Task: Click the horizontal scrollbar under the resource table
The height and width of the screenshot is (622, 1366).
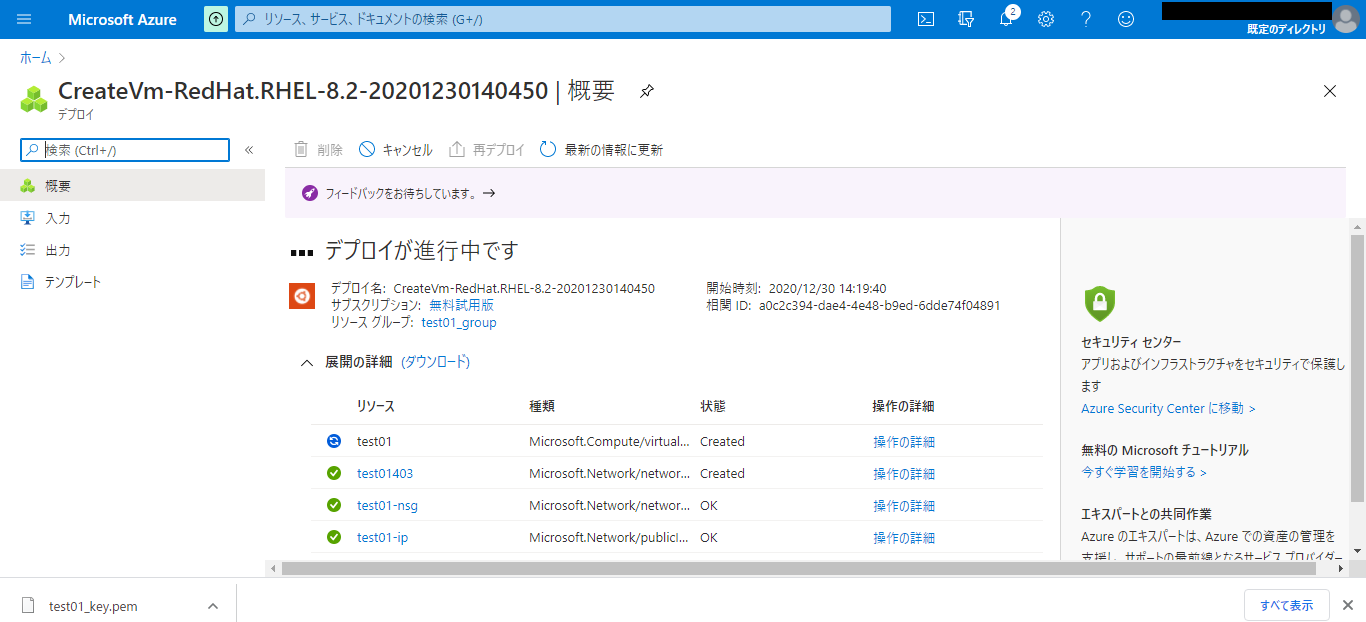Action: click(x=799, y=568)
